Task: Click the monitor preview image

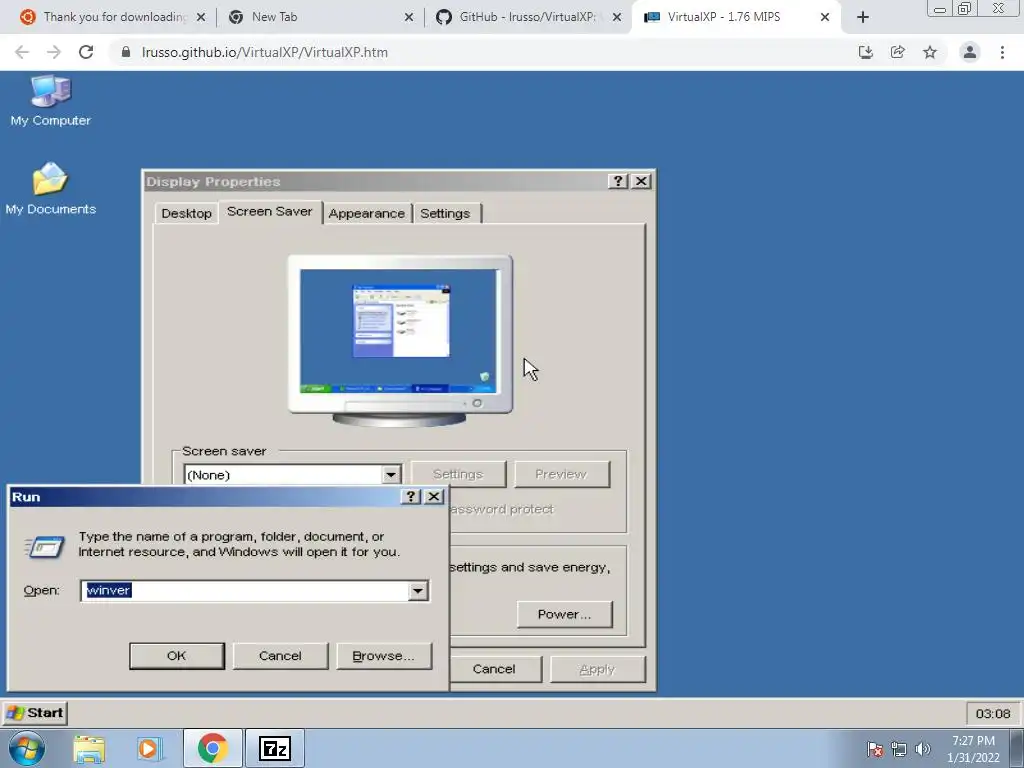Action: click(x=400, y=340)
